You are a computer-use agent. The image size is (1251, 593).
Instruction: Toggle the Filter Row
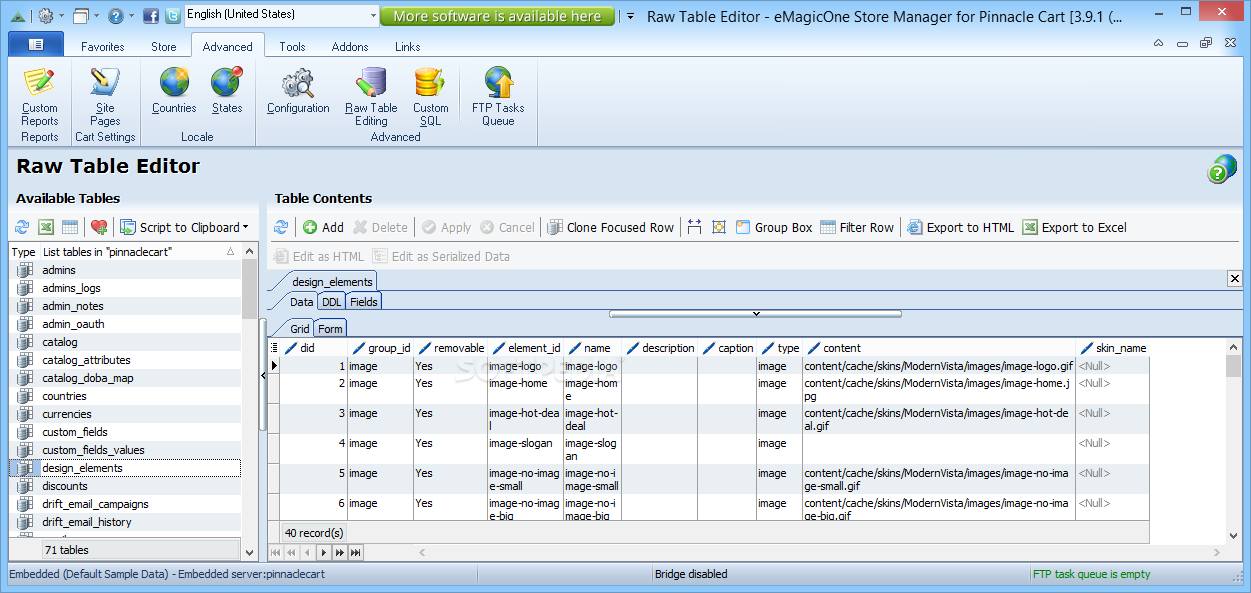click(857, 227)
